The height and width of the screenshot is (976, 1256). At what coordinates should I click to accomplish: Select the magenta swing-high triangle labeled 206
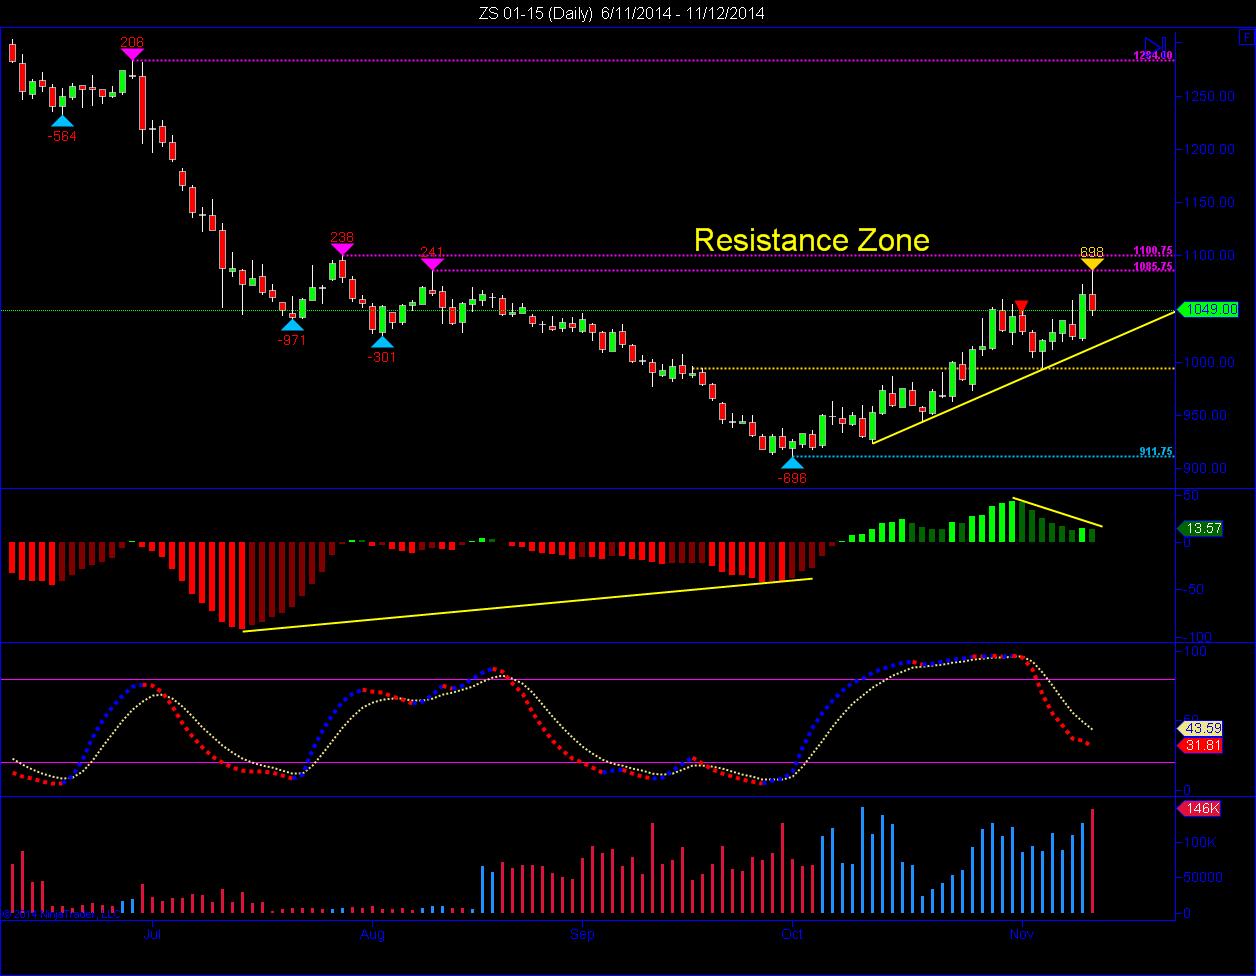(132, 55)
